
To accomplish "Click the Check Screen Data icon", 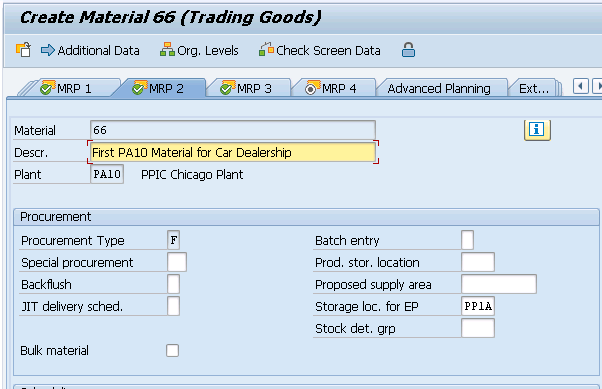I will click(x=266, y=50).
